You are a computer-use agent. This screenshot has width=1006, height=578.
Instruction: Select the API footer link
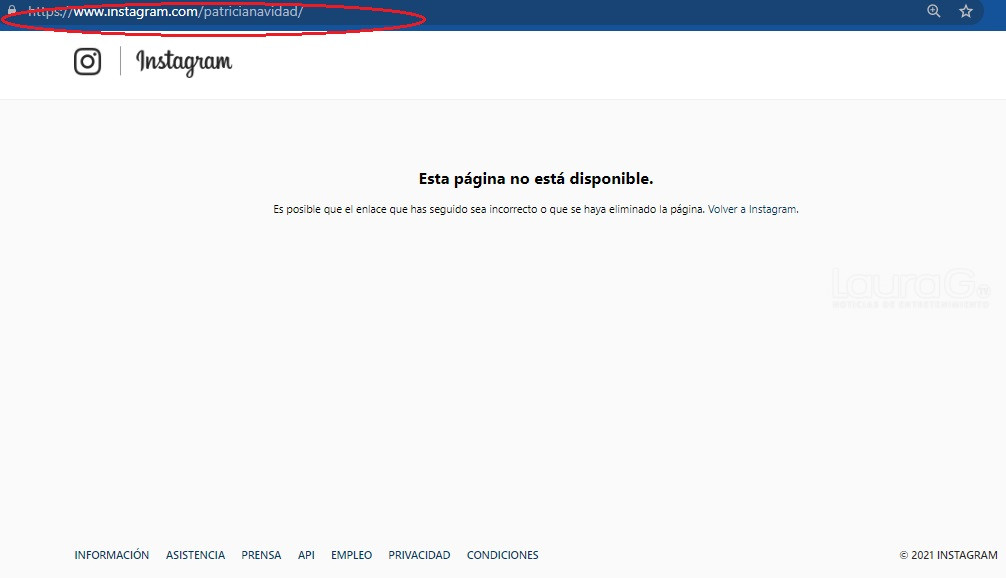[306, 555]
